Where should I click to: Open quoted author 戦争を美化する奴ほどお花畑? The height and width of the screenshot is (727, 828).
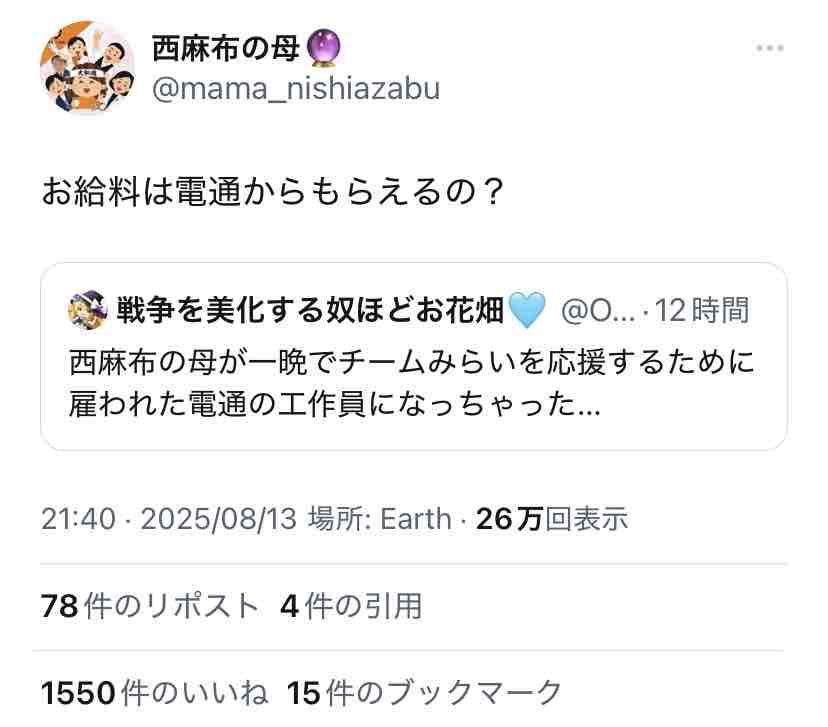click(x=310, y=310)
